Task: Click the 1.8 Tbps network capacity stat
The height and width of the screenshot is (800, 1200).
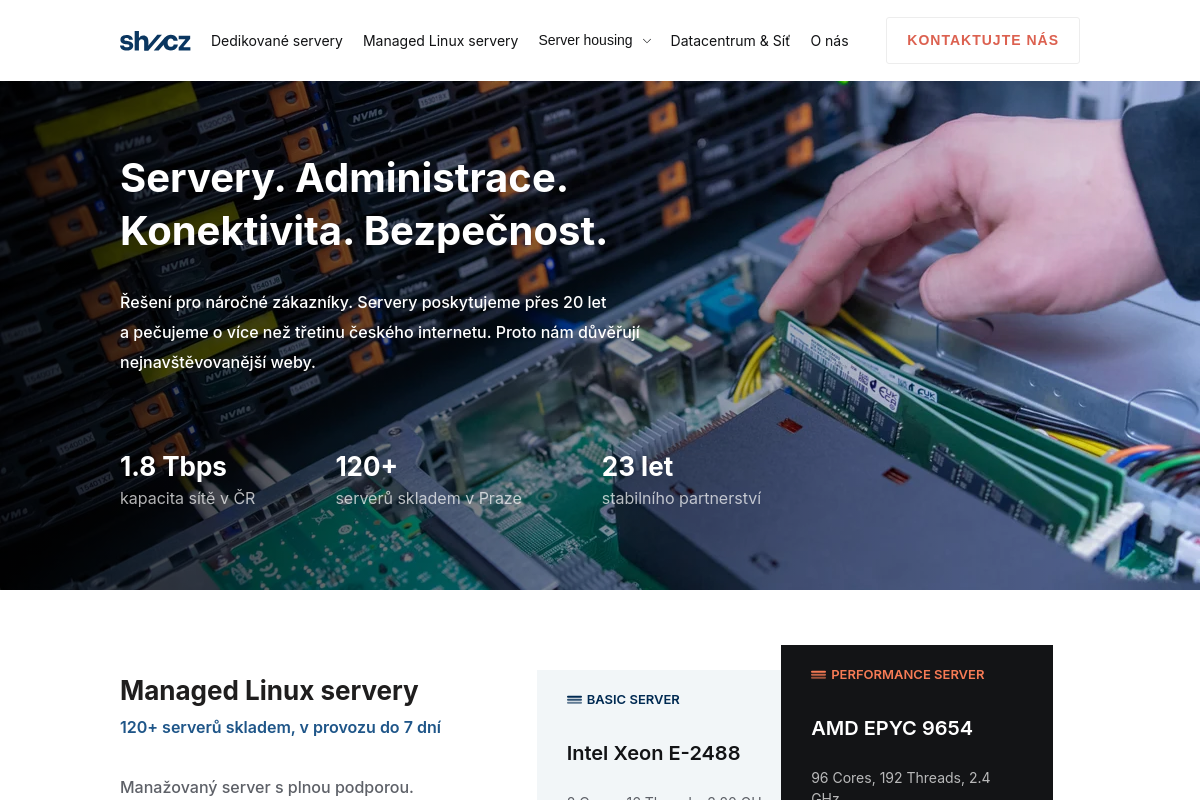Action: click(188, 481)
